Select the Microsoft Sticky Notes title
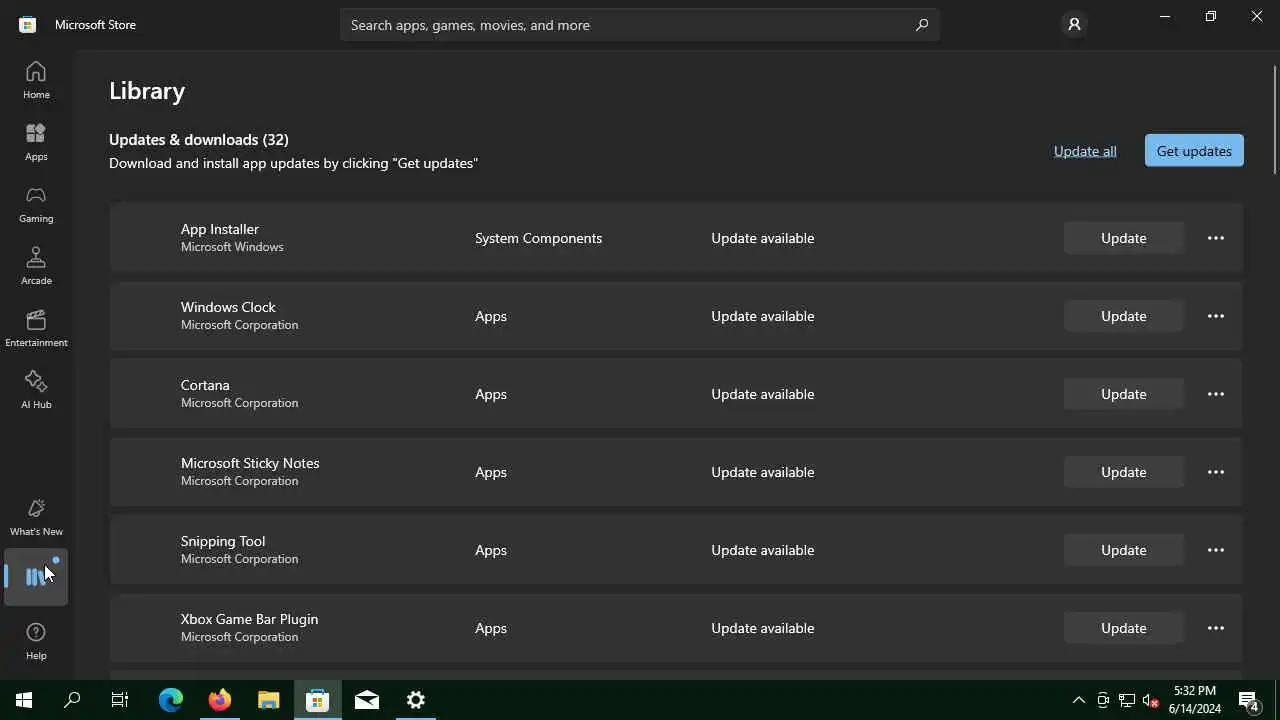The height and width of the screenshot is (720, 1280). coord(250,463)
